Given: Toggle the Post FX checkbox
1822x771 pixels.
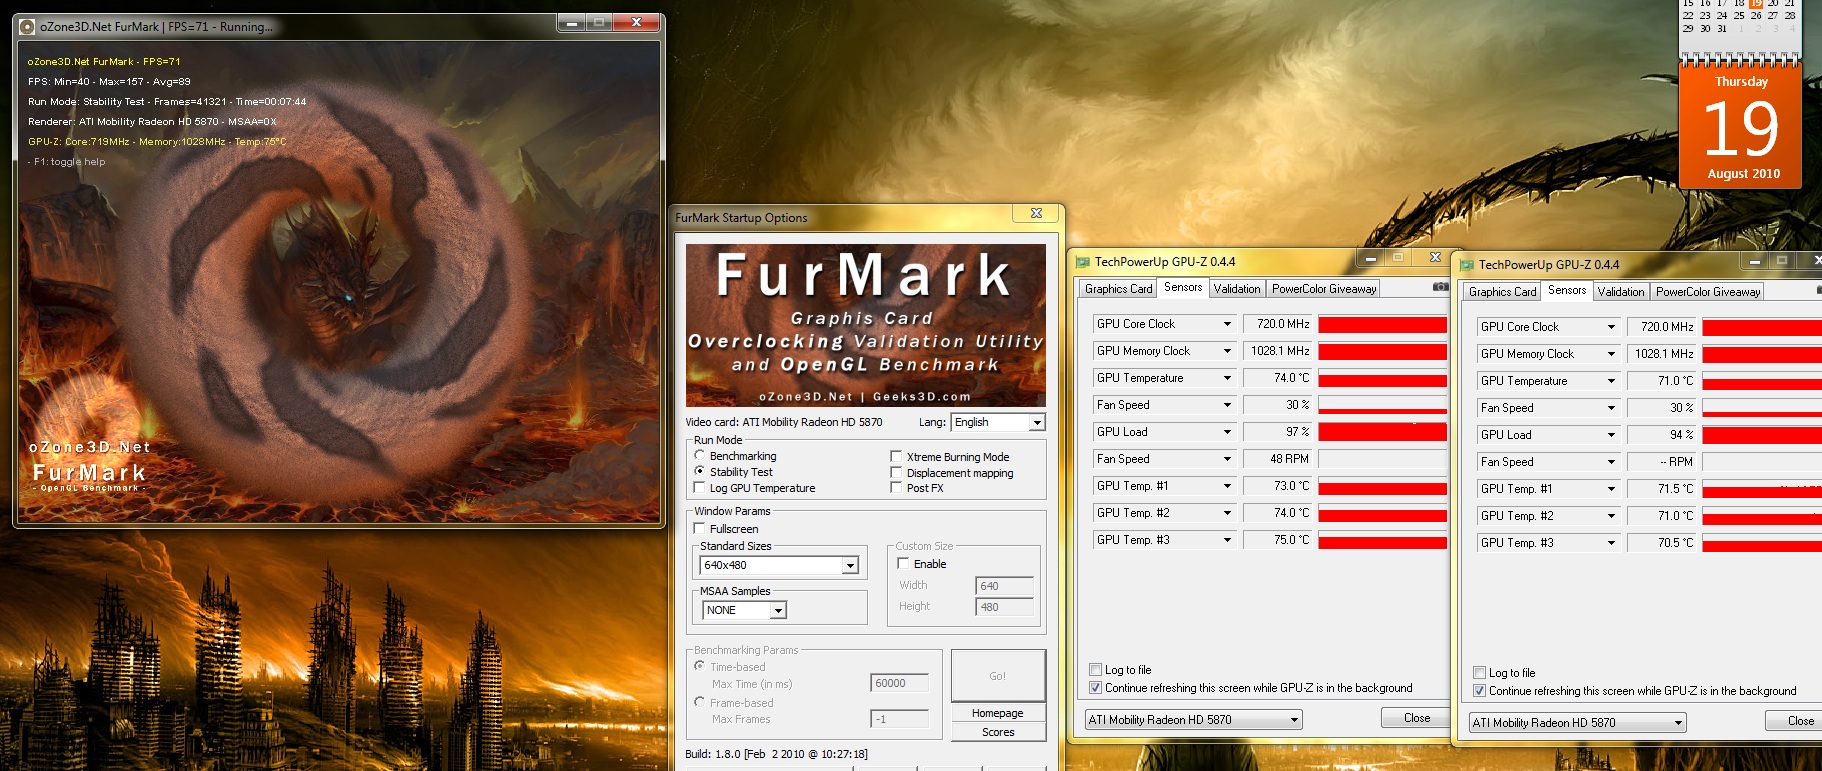Looking at the screenshot, I should tap(897, 487).
